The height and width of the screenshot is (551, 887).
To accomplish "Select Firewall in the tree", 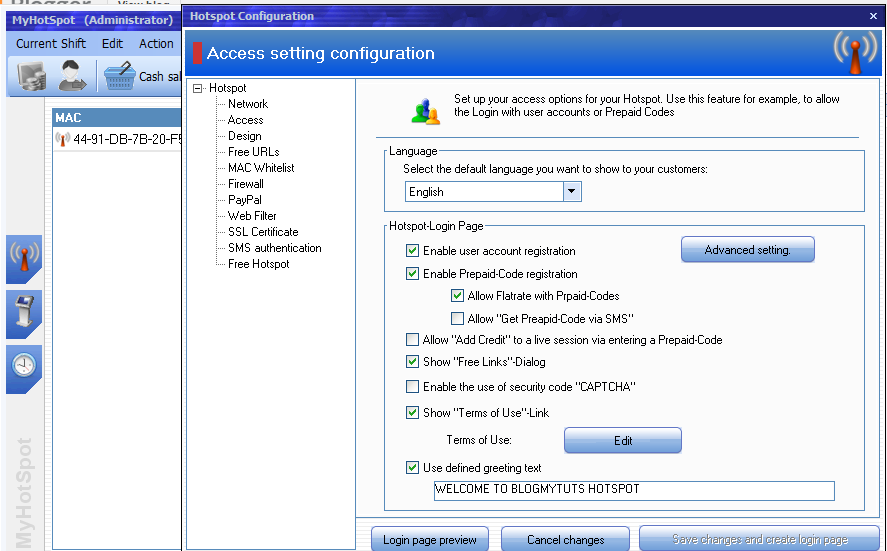I will [246, 184].
